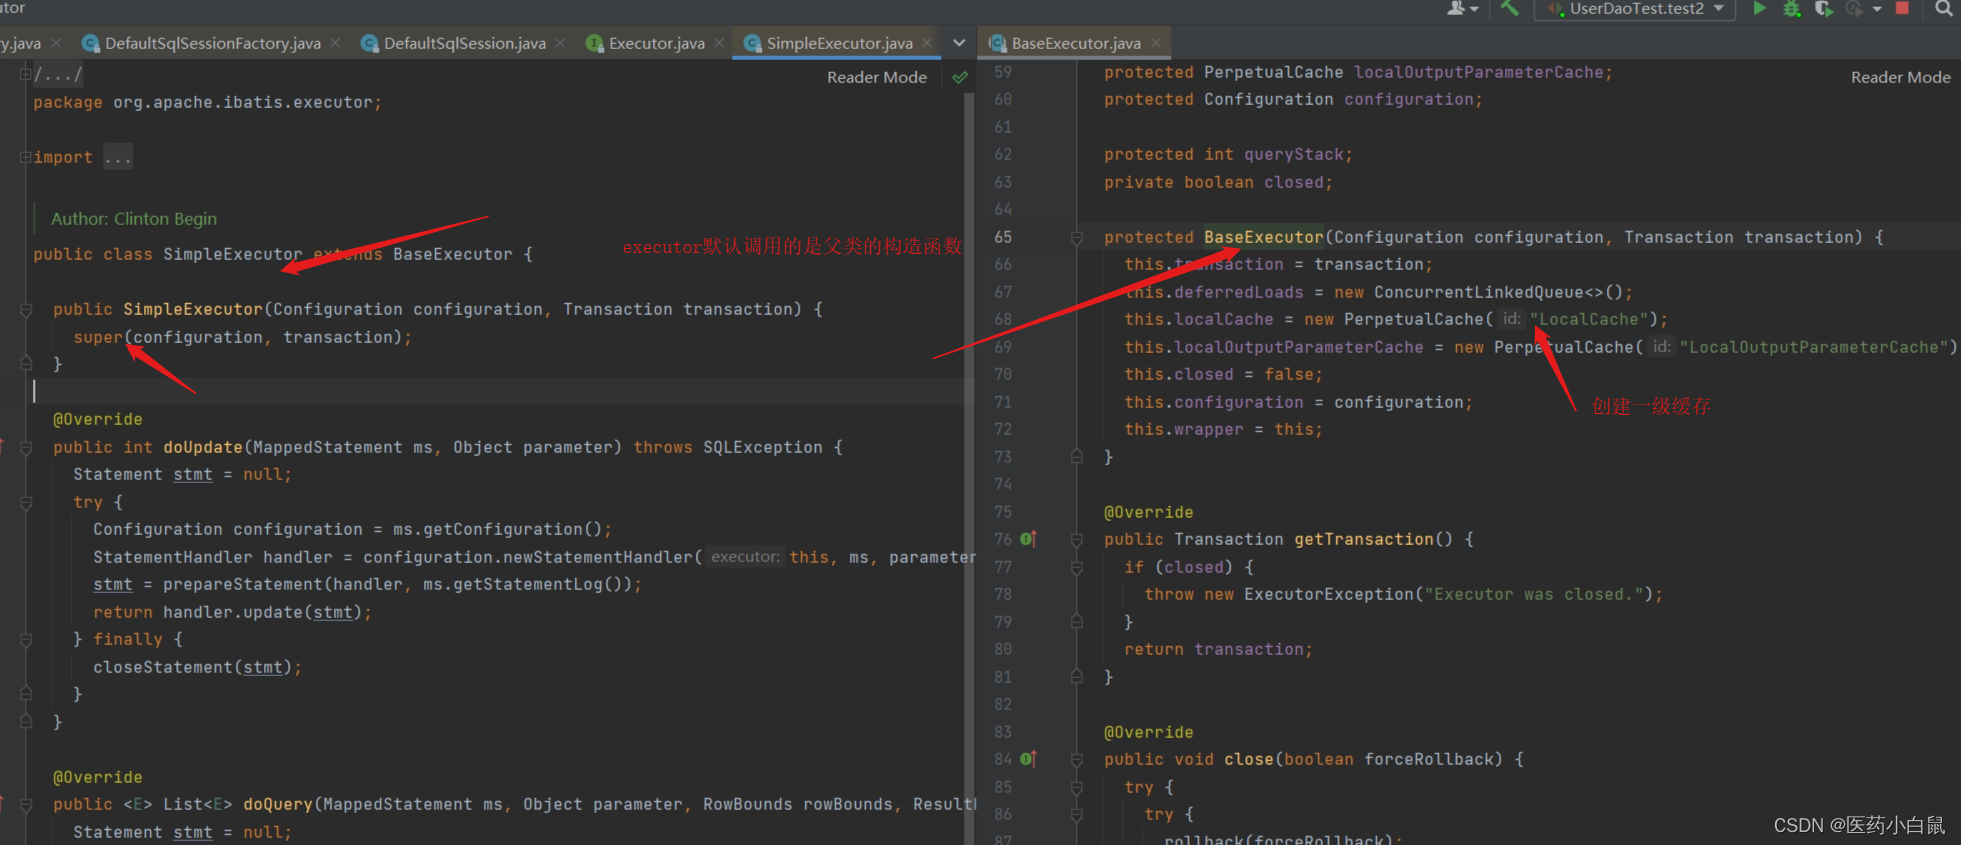The height and width of the screenshot is (845, 1961).
Task: Collapse the doQuery method fold
Action: pyautogui.click(x=26, y=805)
